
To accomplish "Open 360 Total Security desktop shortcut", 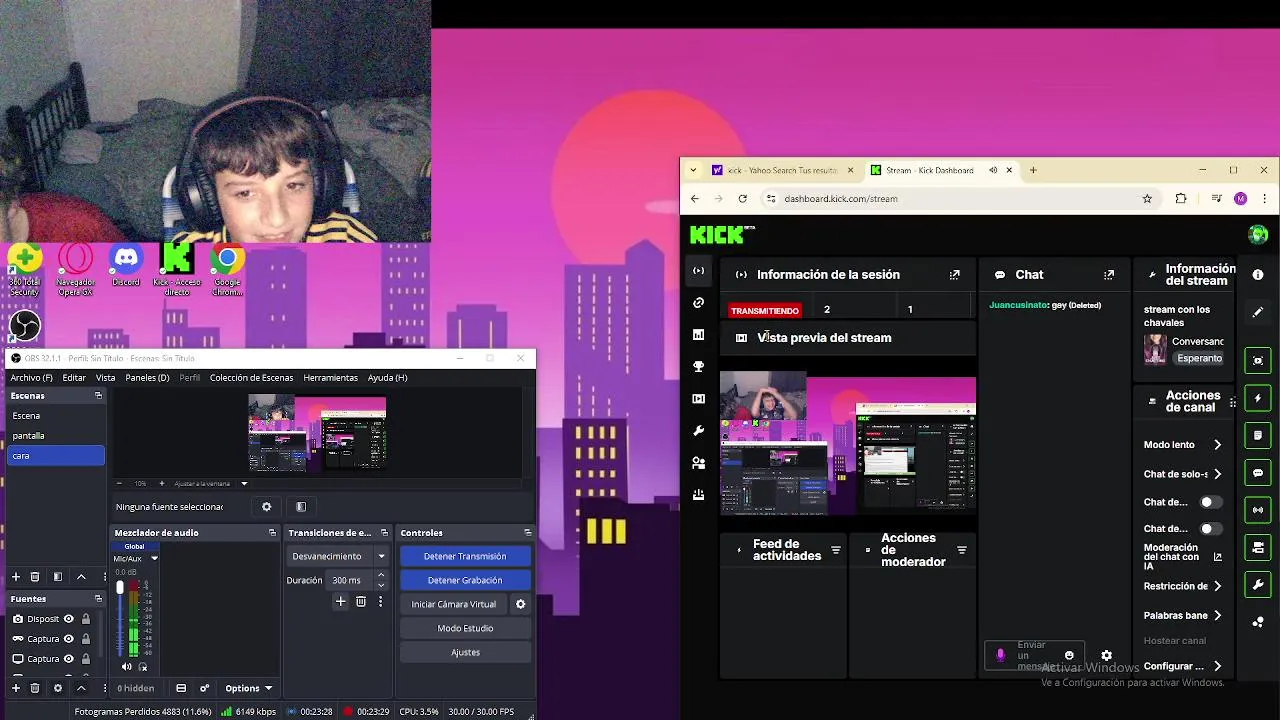I will (x=25, y=270).
